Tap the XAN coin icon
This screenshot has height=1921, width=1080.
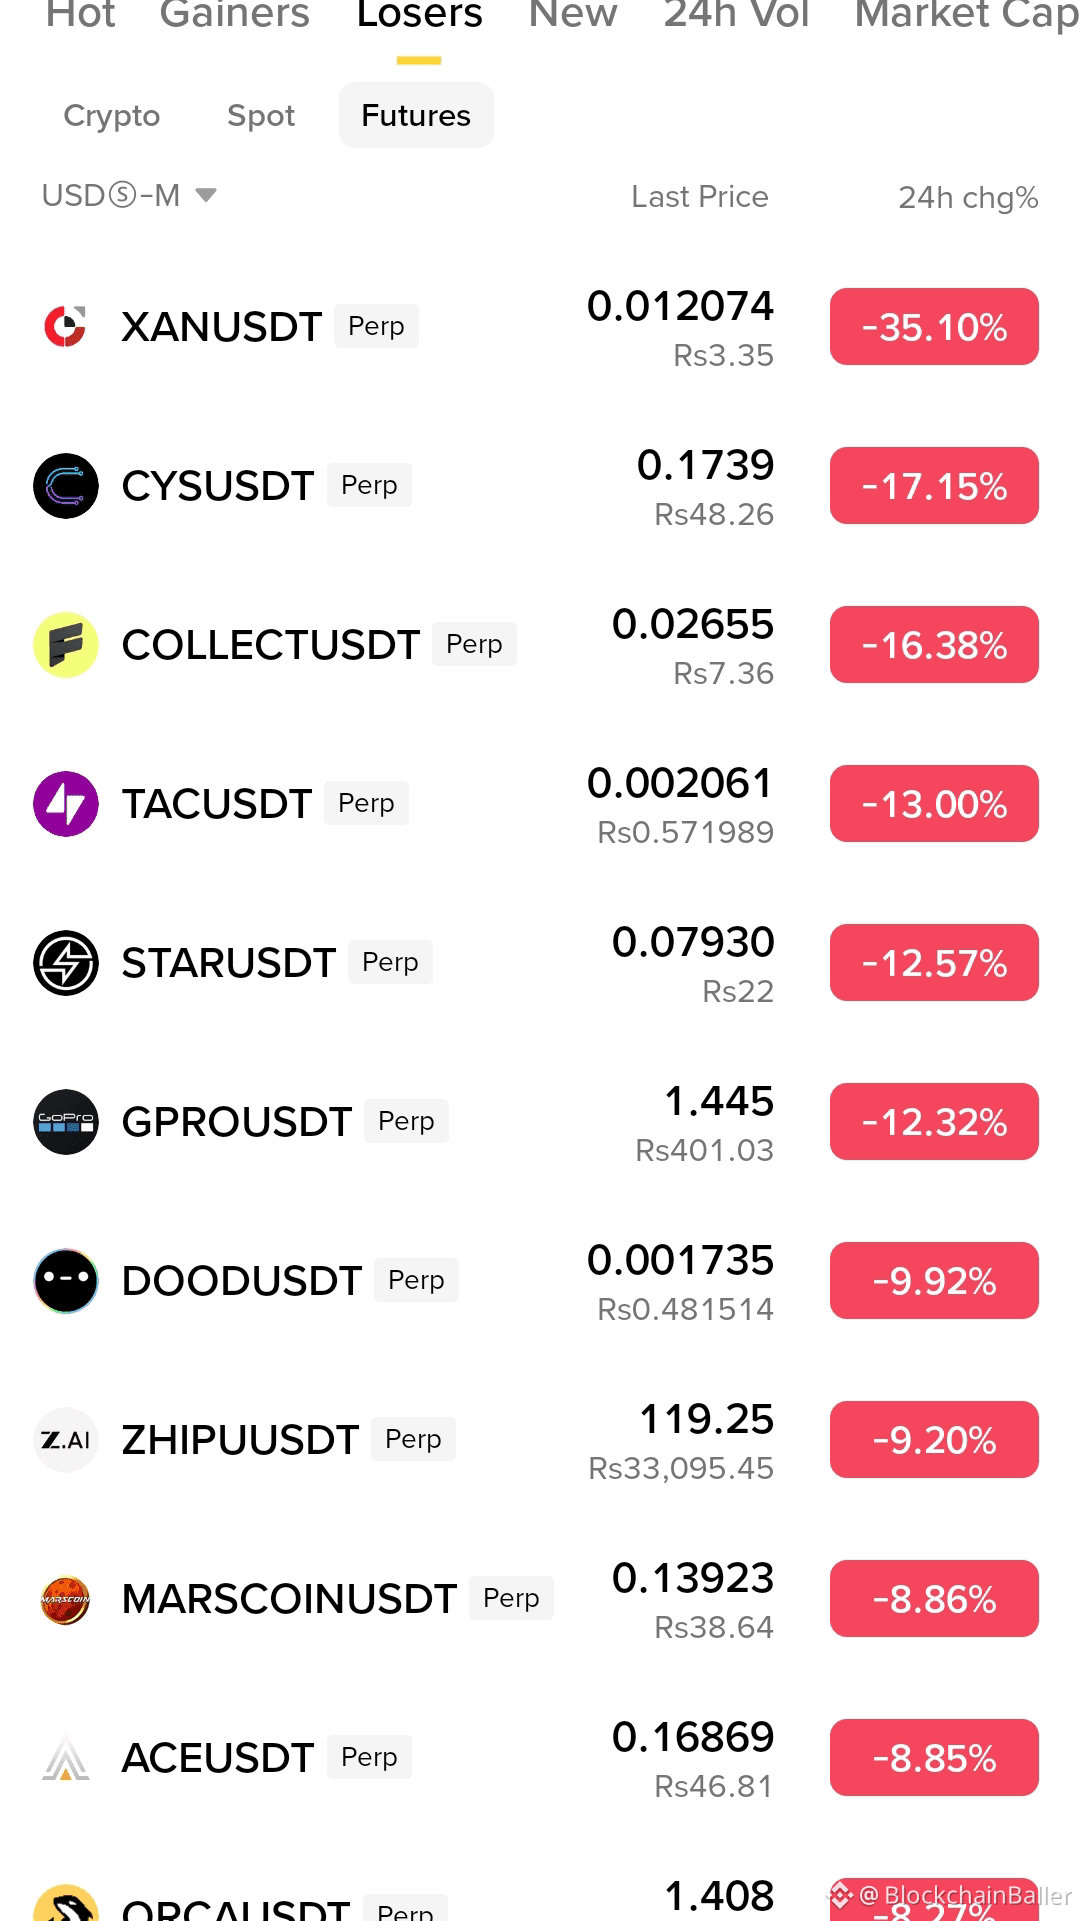click(x=66, y=327)
